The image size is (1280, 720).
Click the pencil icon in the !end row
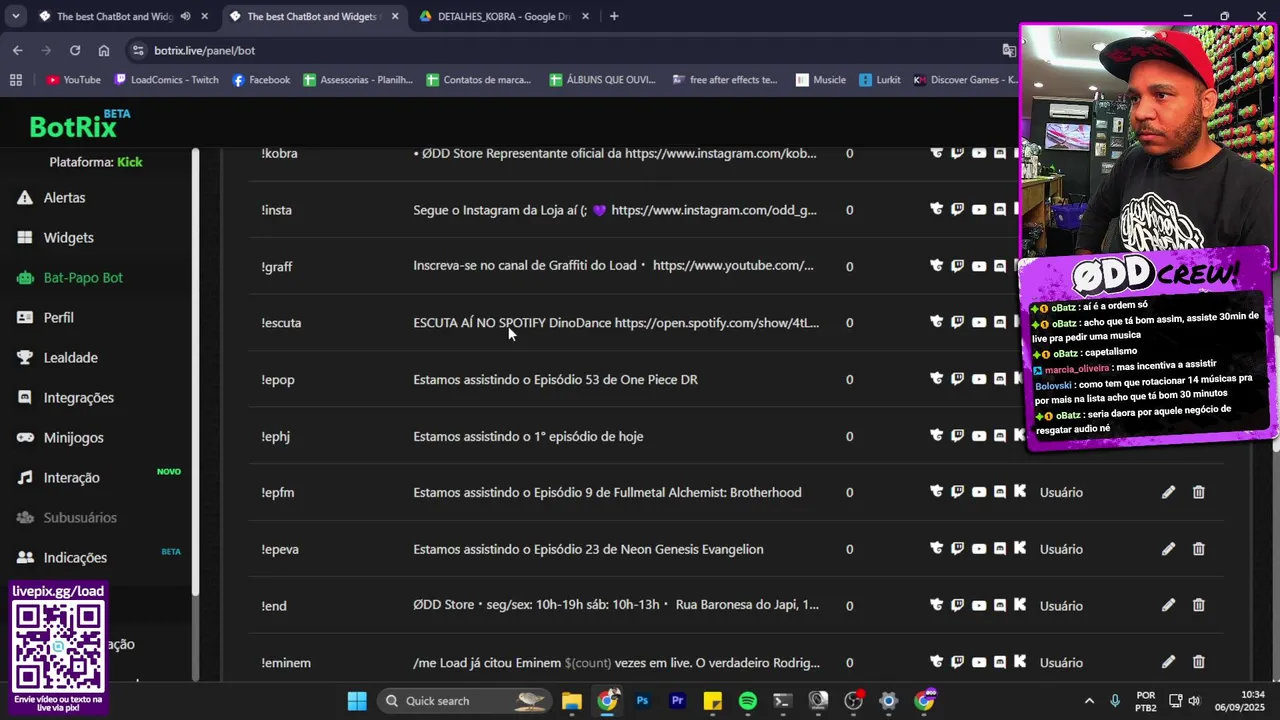point(1168,605)
